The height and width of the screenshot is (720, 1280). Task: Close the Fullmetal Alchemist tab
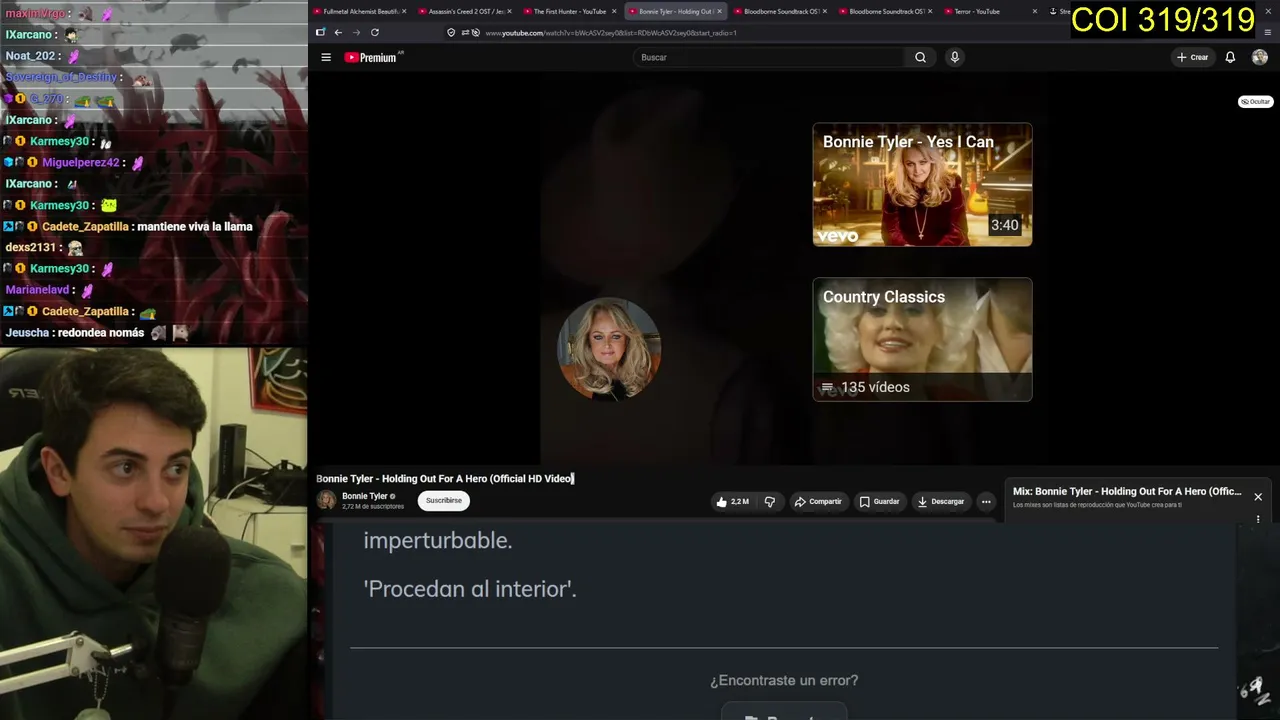404,11
